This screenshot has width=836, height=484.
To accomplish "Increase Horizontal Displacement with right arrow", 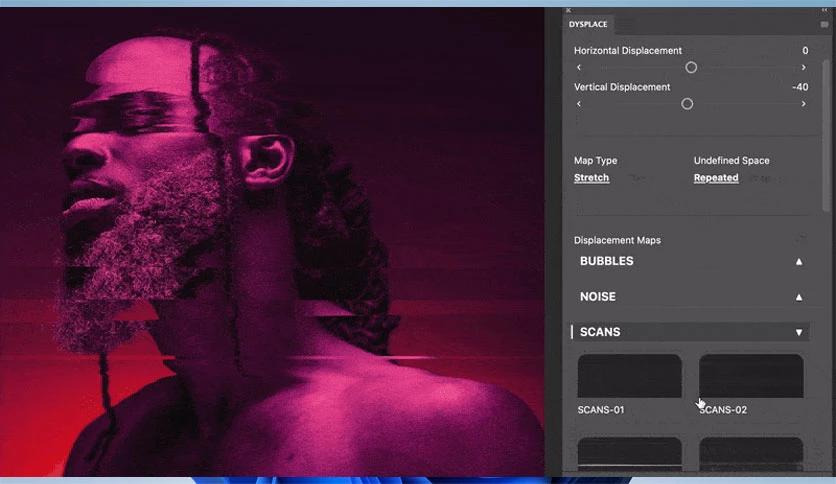I will (x=803, y=68).
